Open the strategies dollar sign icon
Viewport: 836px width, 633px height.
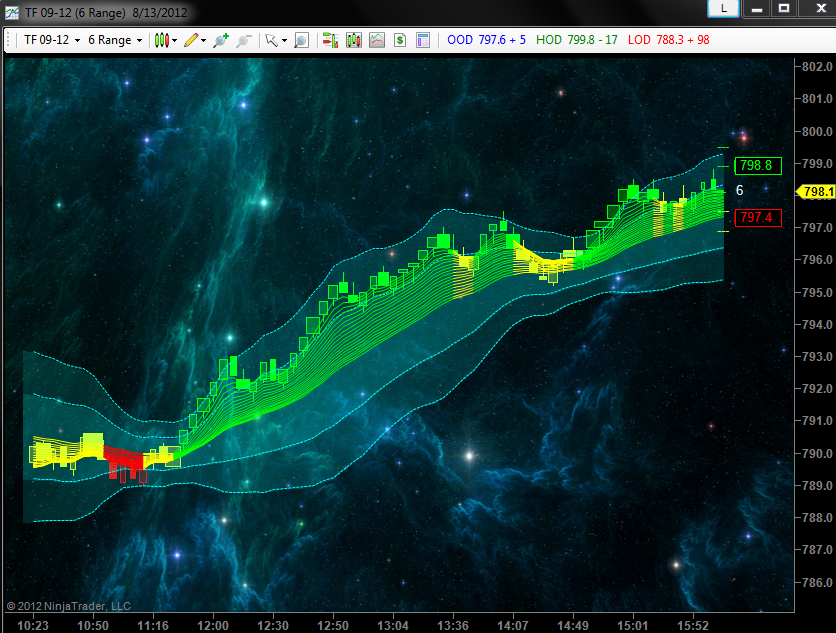click(400, 40)
